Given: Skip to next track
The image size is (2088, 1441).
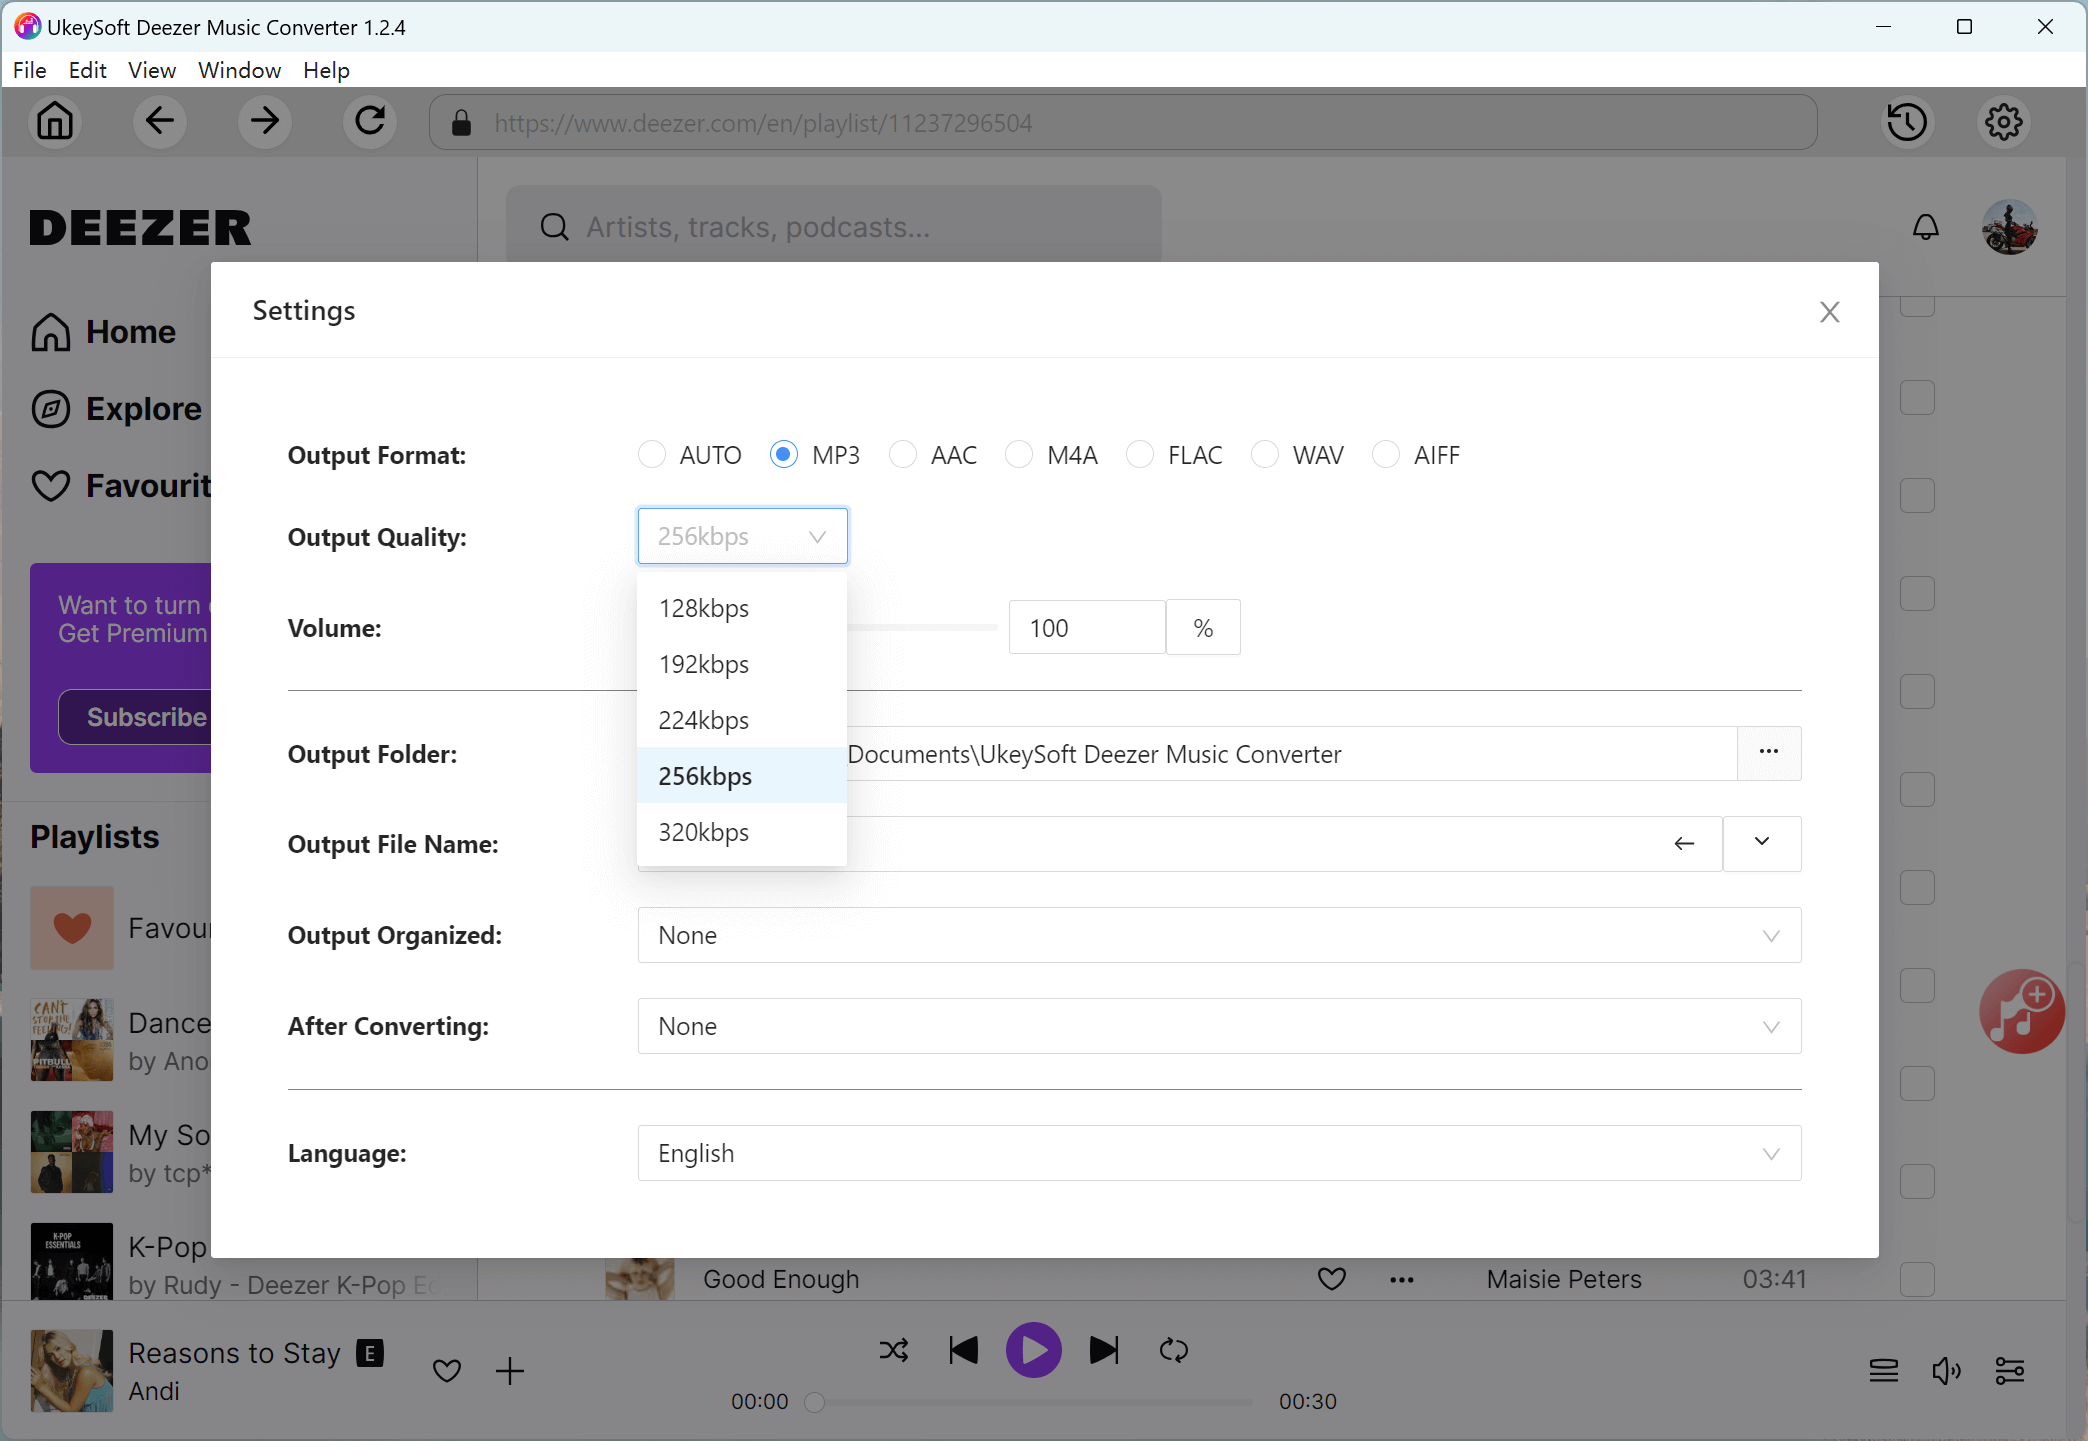Looking at the screenshot, I should (x=1104, y=1350).
